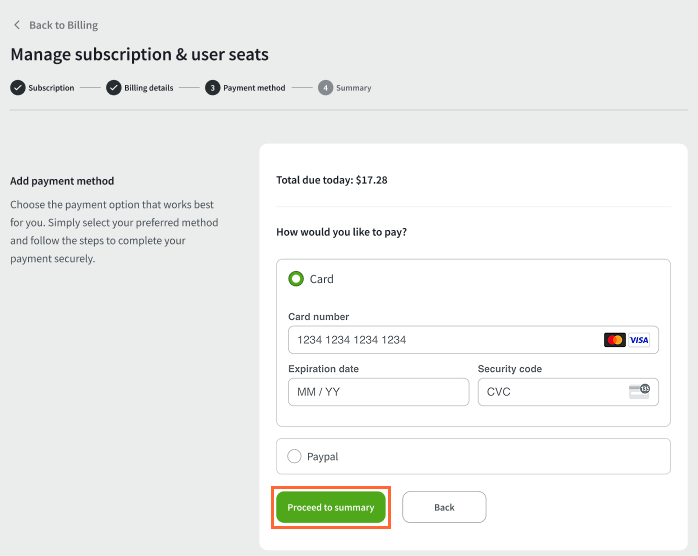Click the Subscription step checkmark icon

[18, 88]
